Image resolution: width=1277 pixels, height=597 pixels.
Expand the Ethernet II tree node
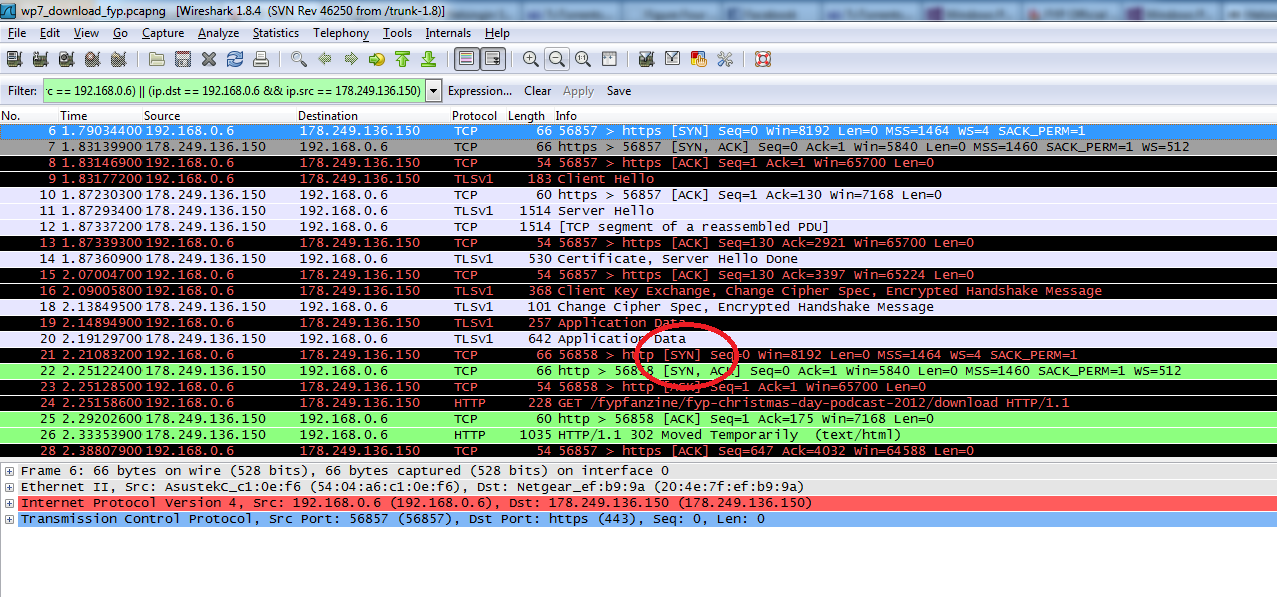coord(9,487)
